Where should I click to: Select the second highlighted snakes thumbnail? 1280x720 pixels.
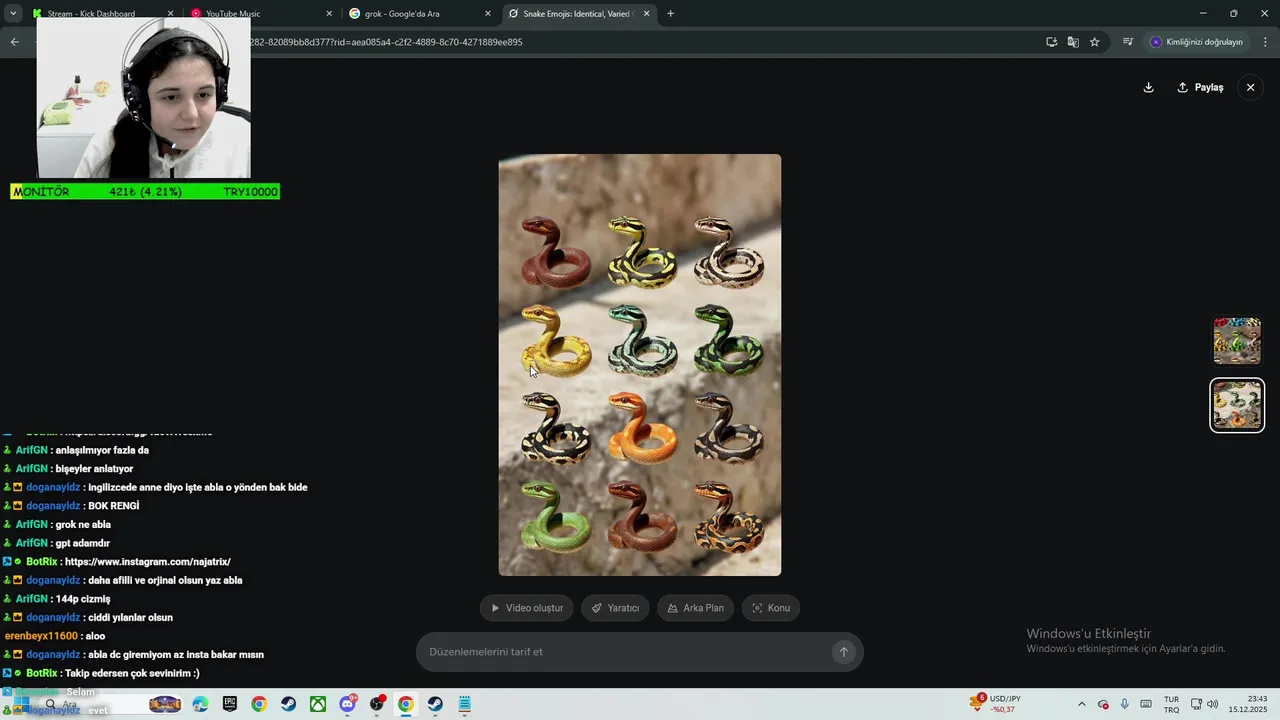point(1237,405)
